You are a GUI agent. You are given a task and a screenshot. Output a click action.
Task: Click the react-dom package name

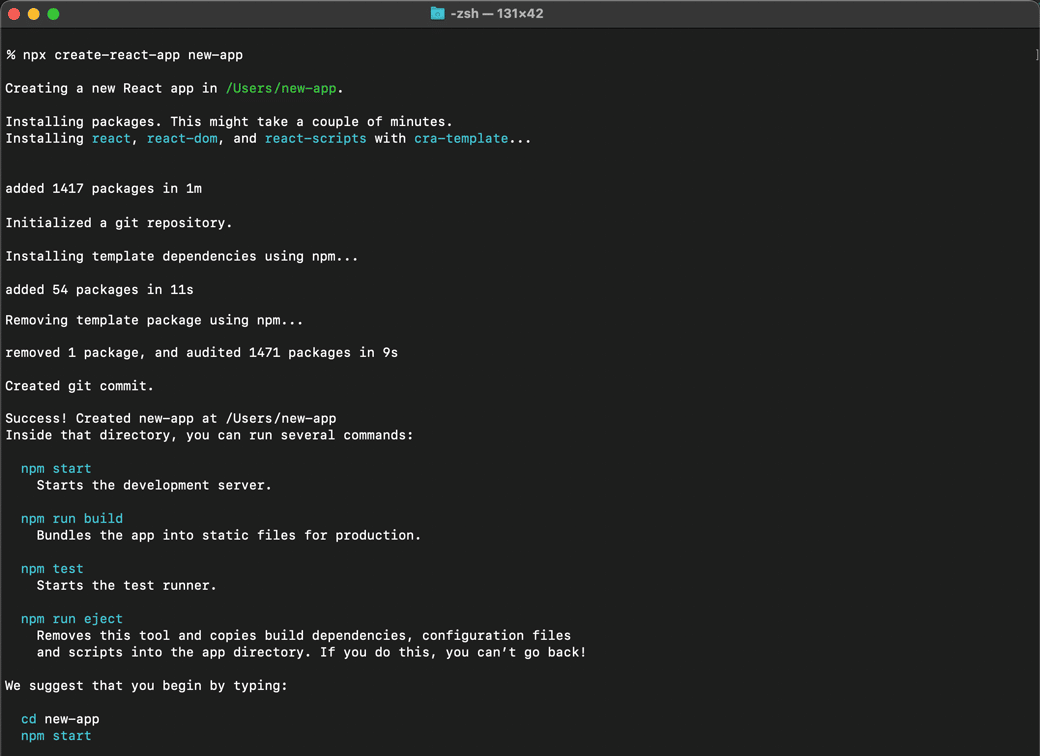tap(182, 138)
